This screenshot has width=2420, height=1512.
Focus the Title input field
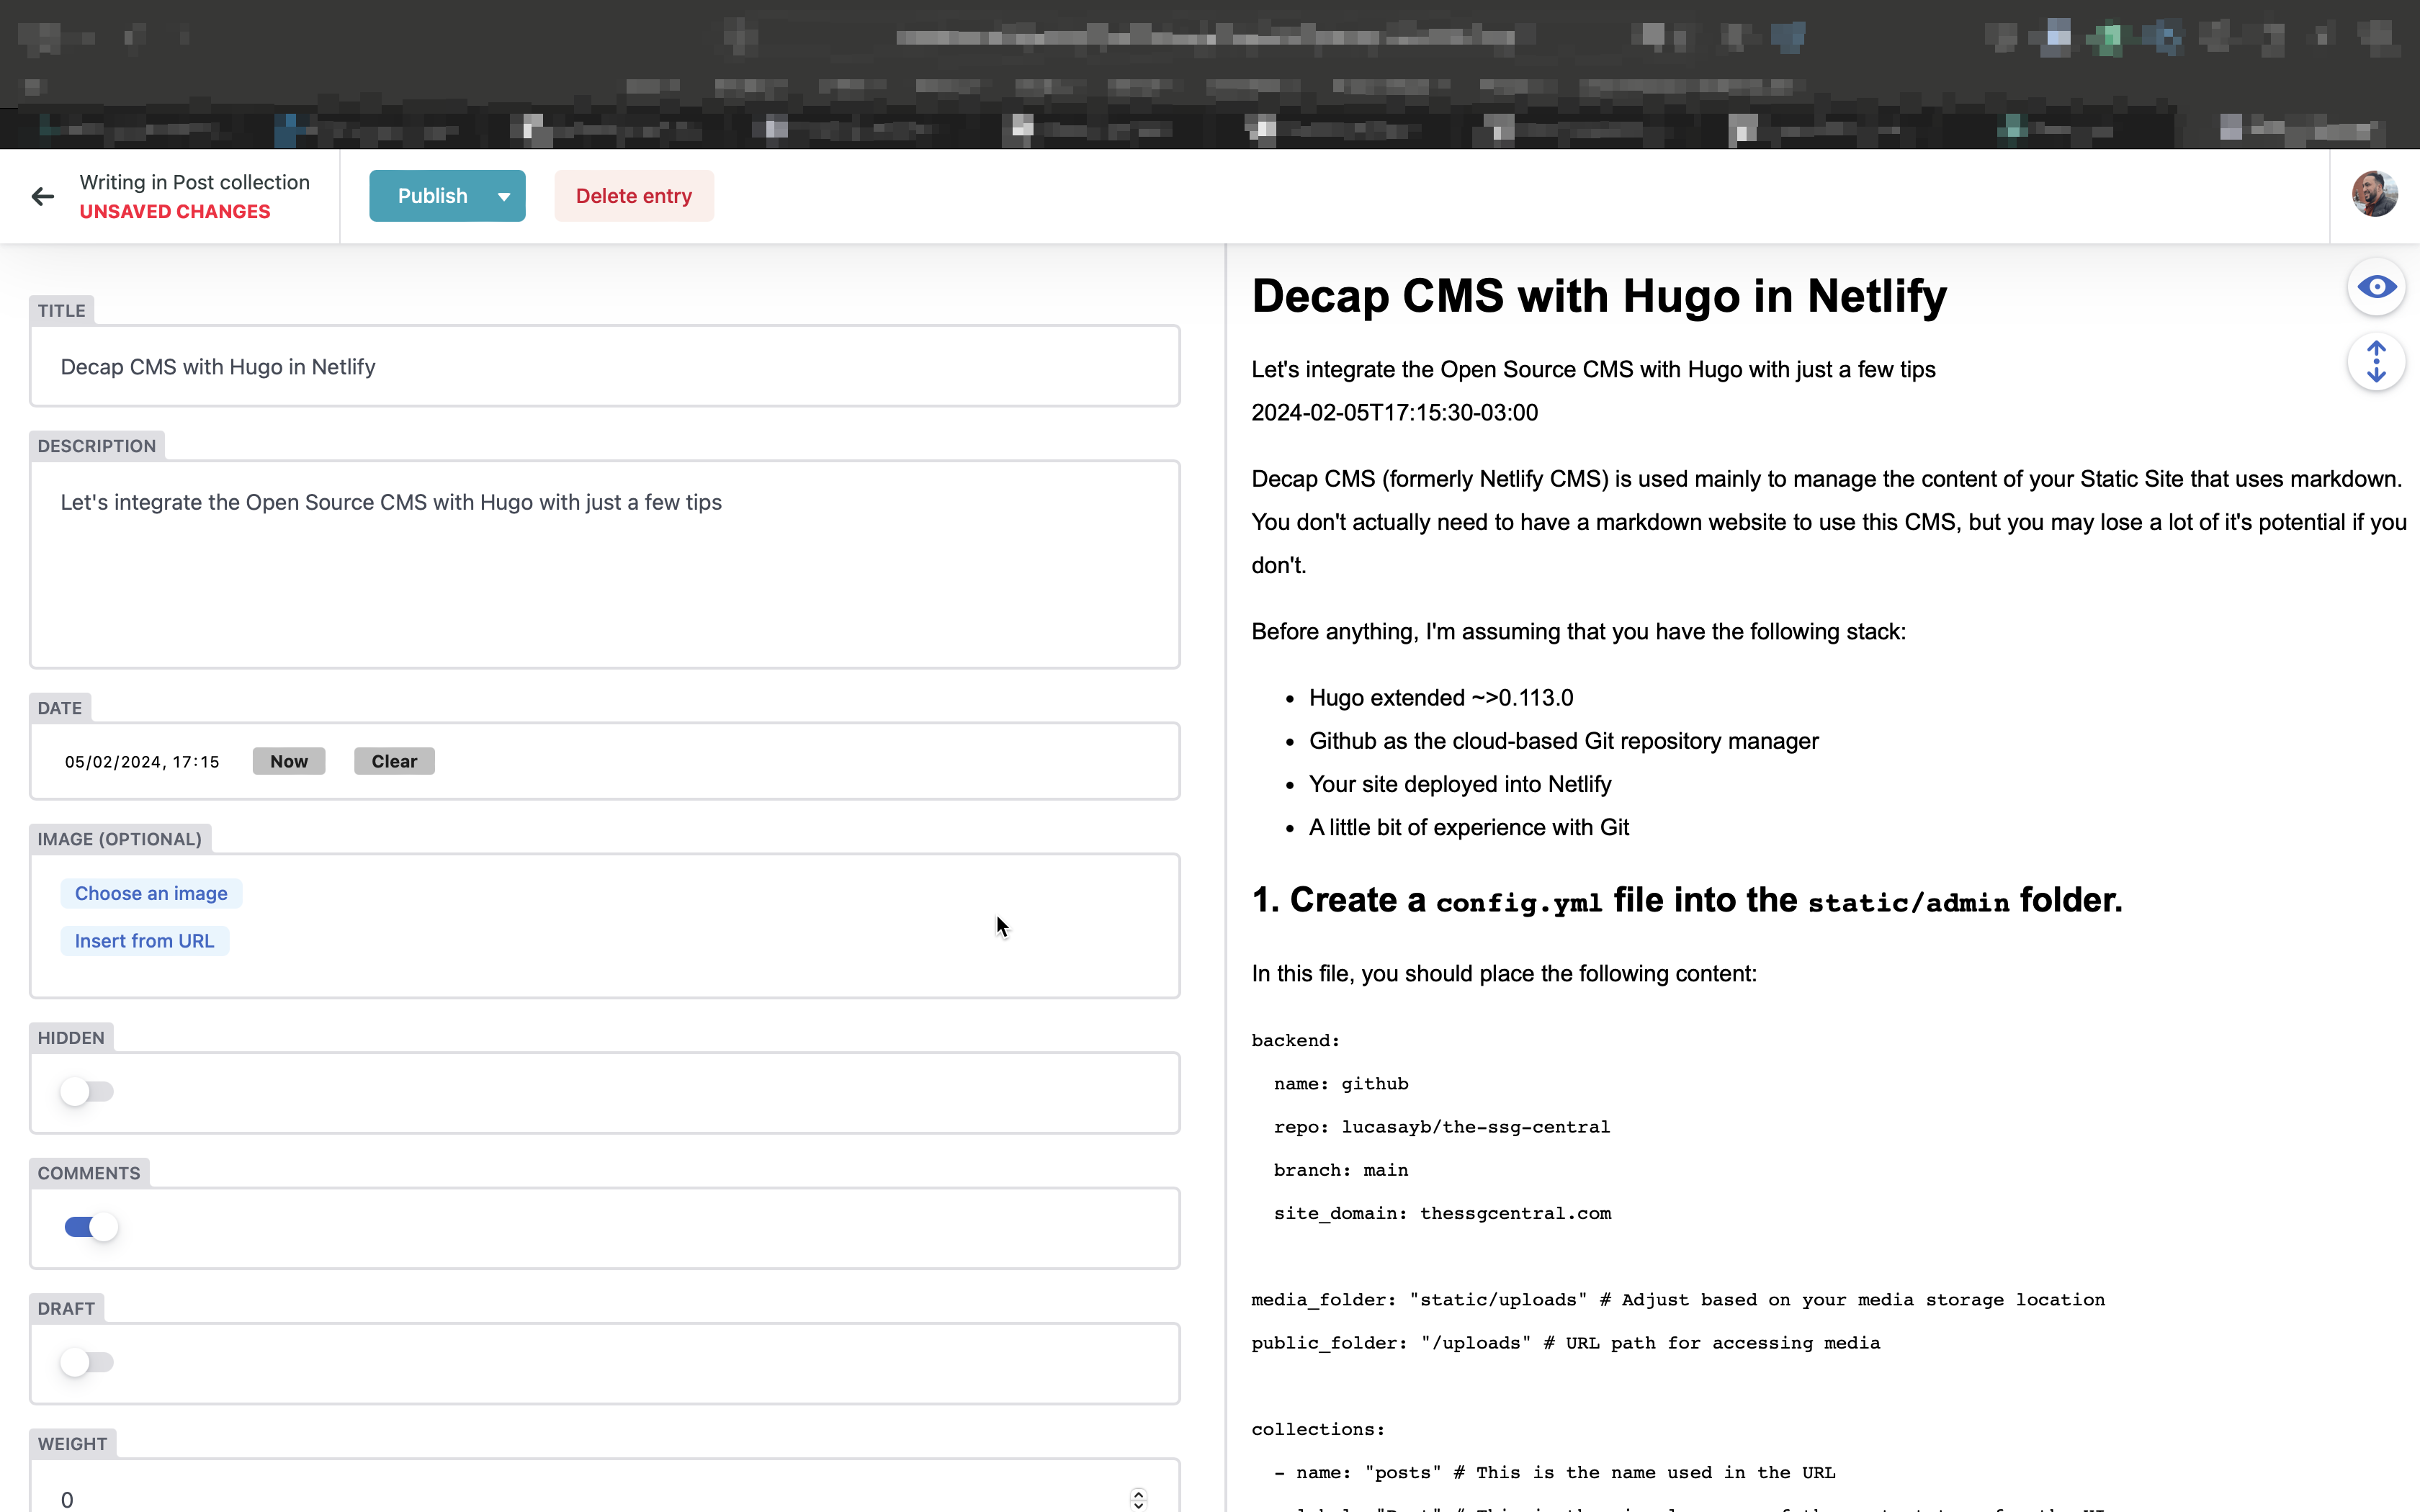pyautogui.click(x=604, y=367)
